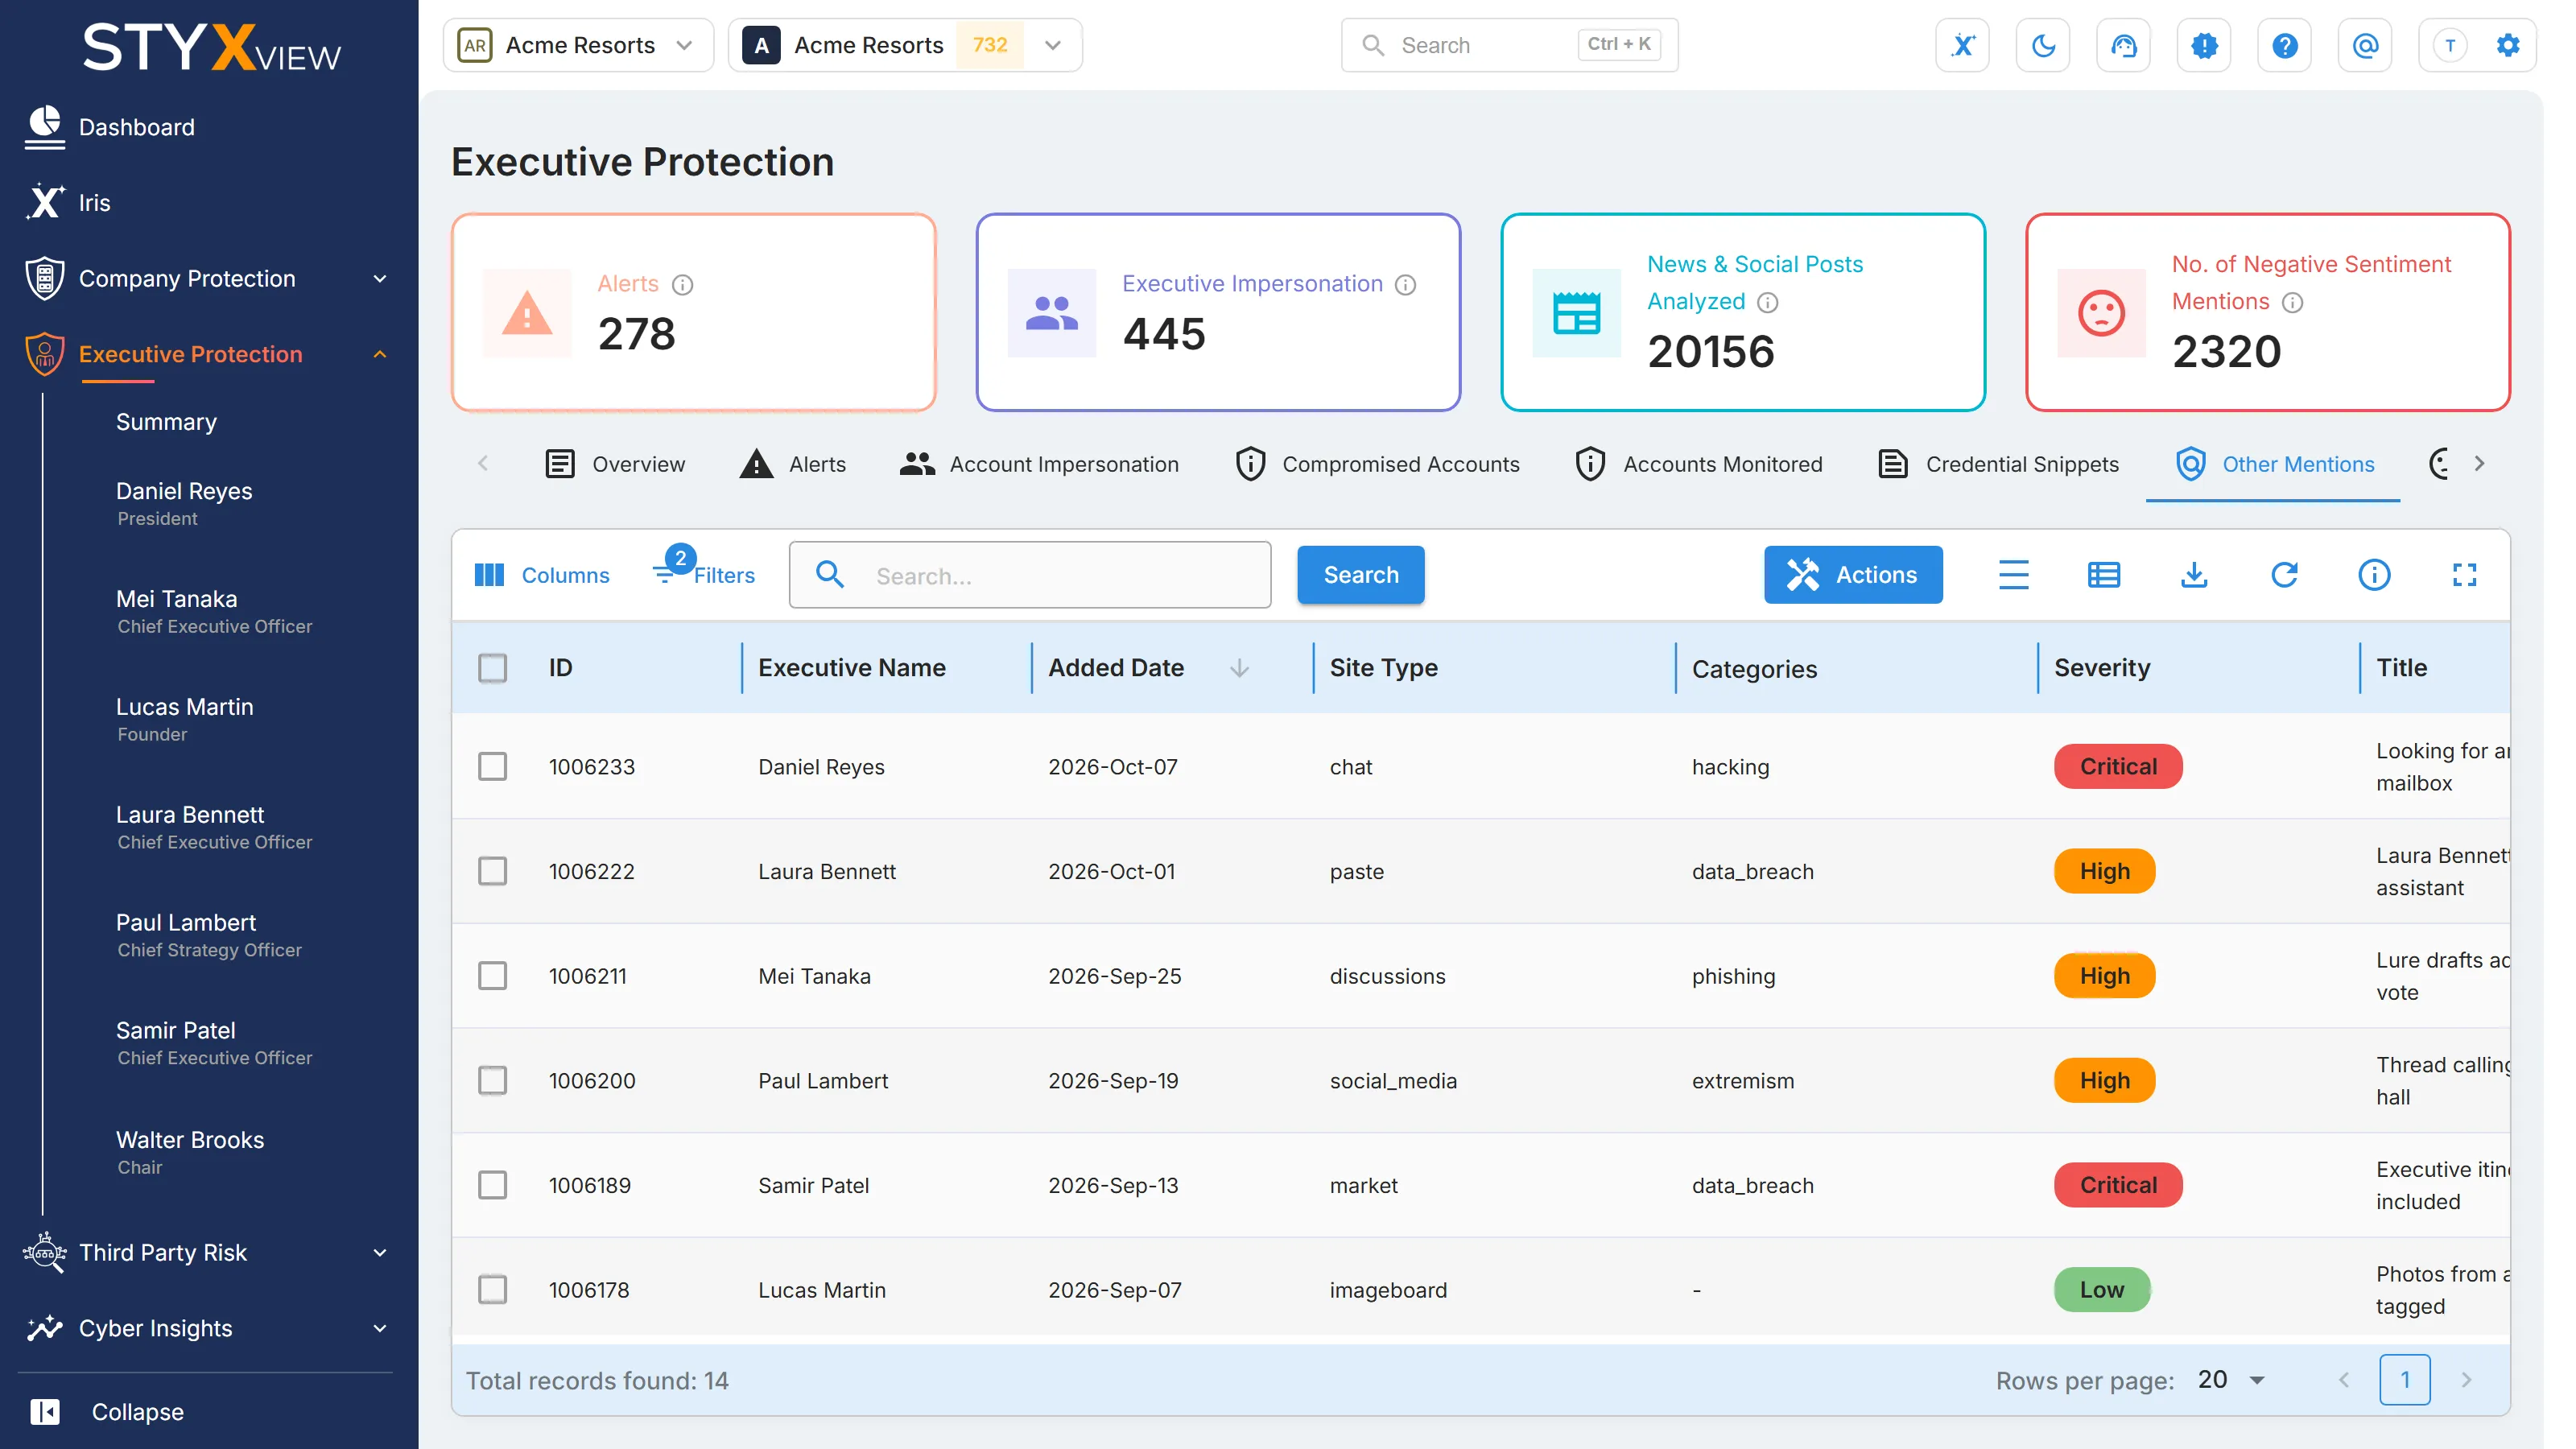
Task: Open the settings gear icon
Action: (2507, 45)
